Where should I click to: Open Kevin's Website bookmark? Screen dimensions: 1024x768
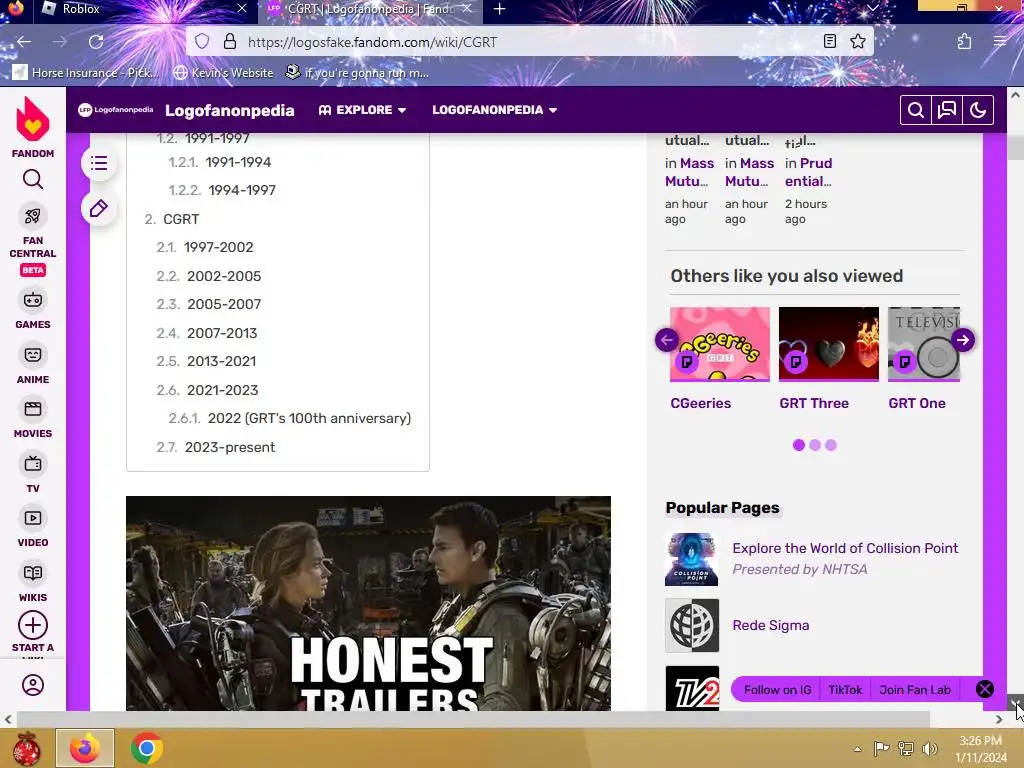223,72
